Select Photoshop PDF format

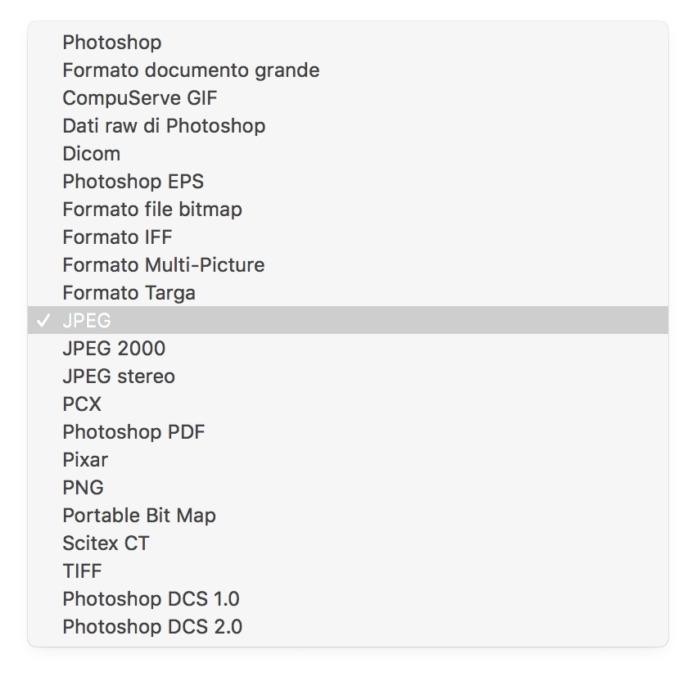[133, 432]
